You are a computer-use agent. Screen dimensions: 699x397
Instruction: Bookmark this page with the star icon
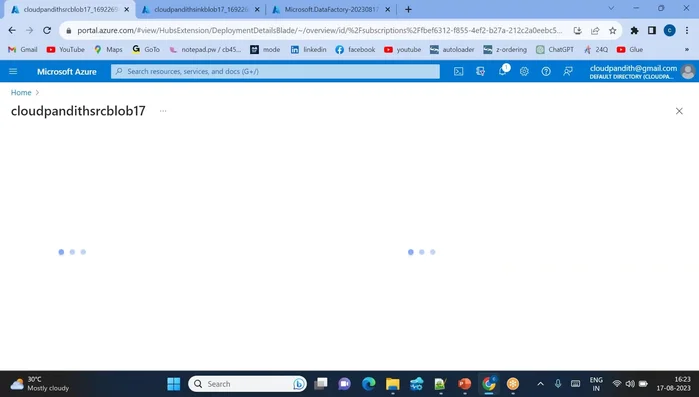pyautogui.click(x=613, y=30)
